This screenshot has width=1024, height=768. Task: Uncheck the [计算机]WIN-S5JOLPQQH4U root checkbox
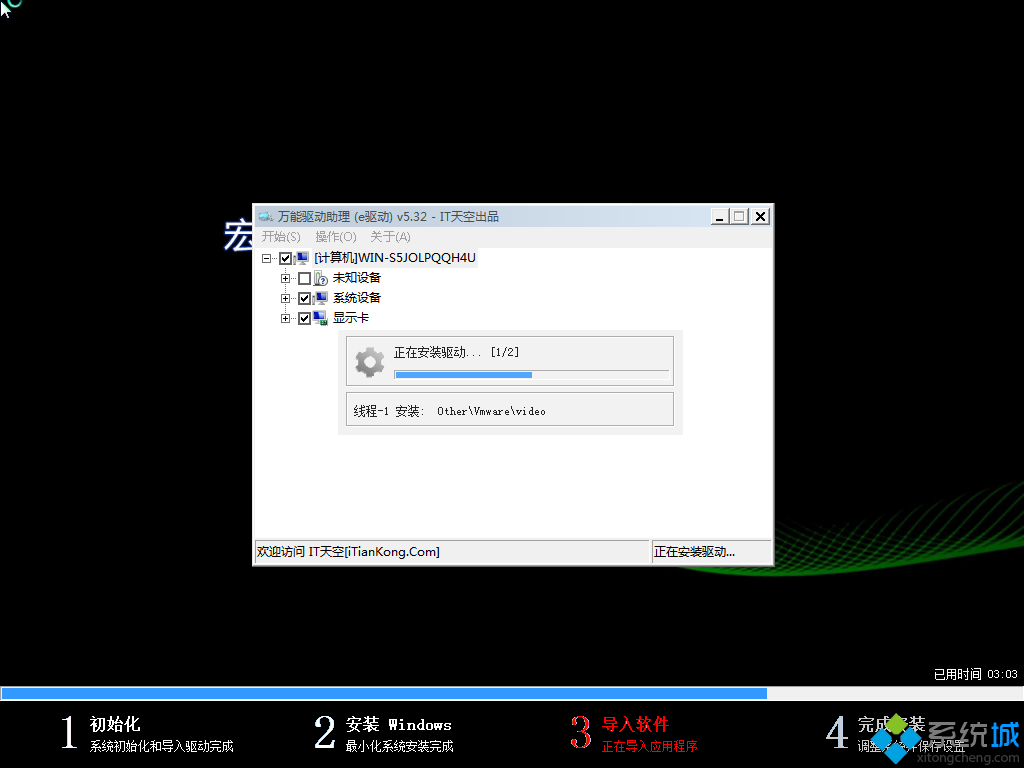(x=285, y=257)
